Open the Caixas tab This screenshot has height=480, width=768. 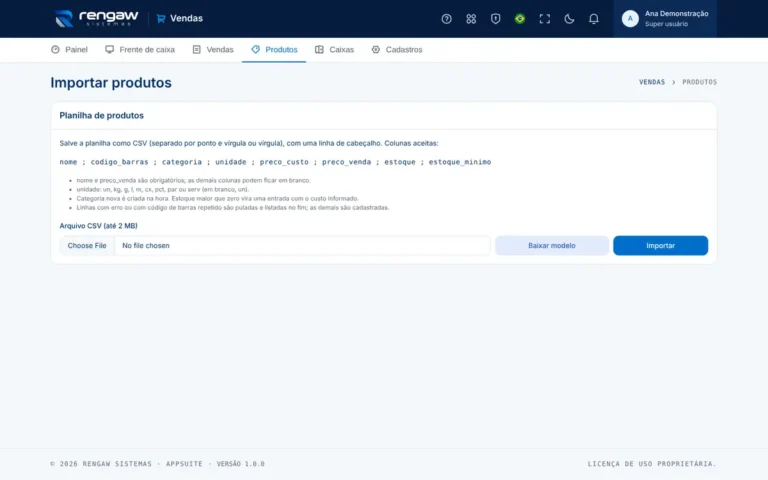[334, 49]
